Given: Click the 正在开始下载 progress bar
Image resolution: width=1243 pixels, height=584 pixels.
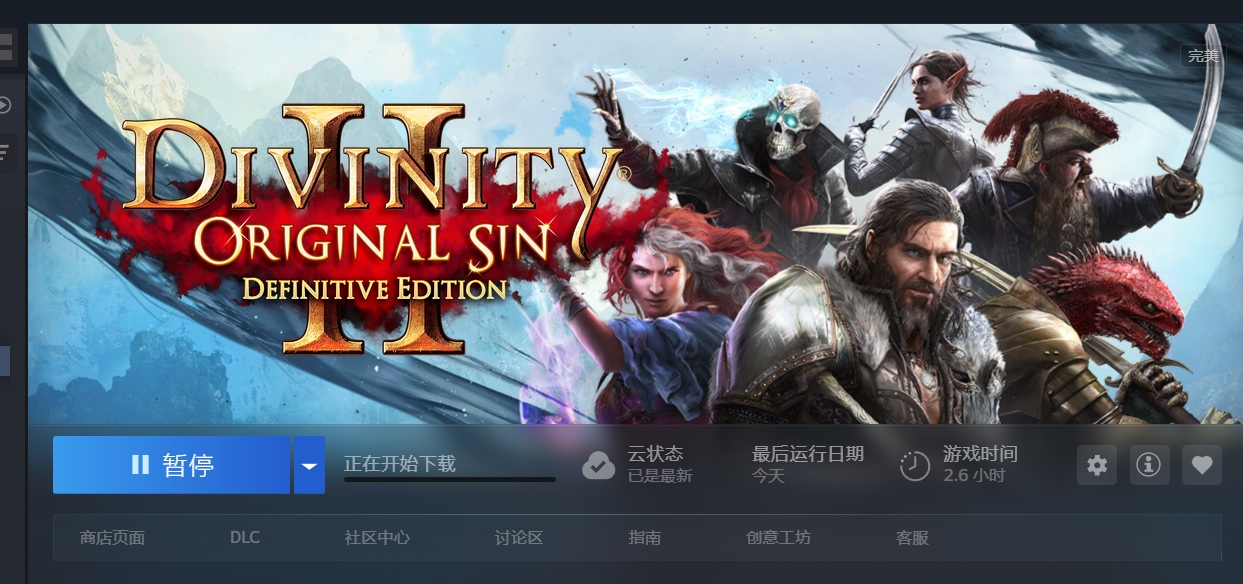Looking at the screenshot, I should click(x=450, y=479).
